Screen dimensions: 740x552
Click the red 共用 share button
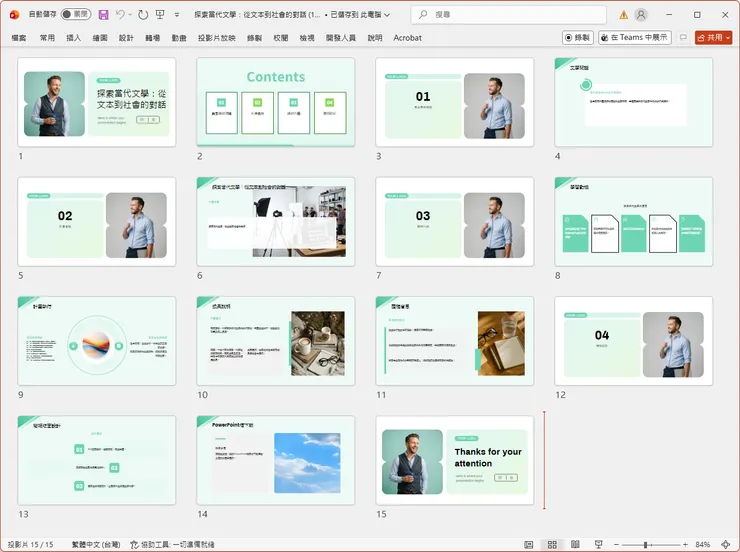pos(710,38)
